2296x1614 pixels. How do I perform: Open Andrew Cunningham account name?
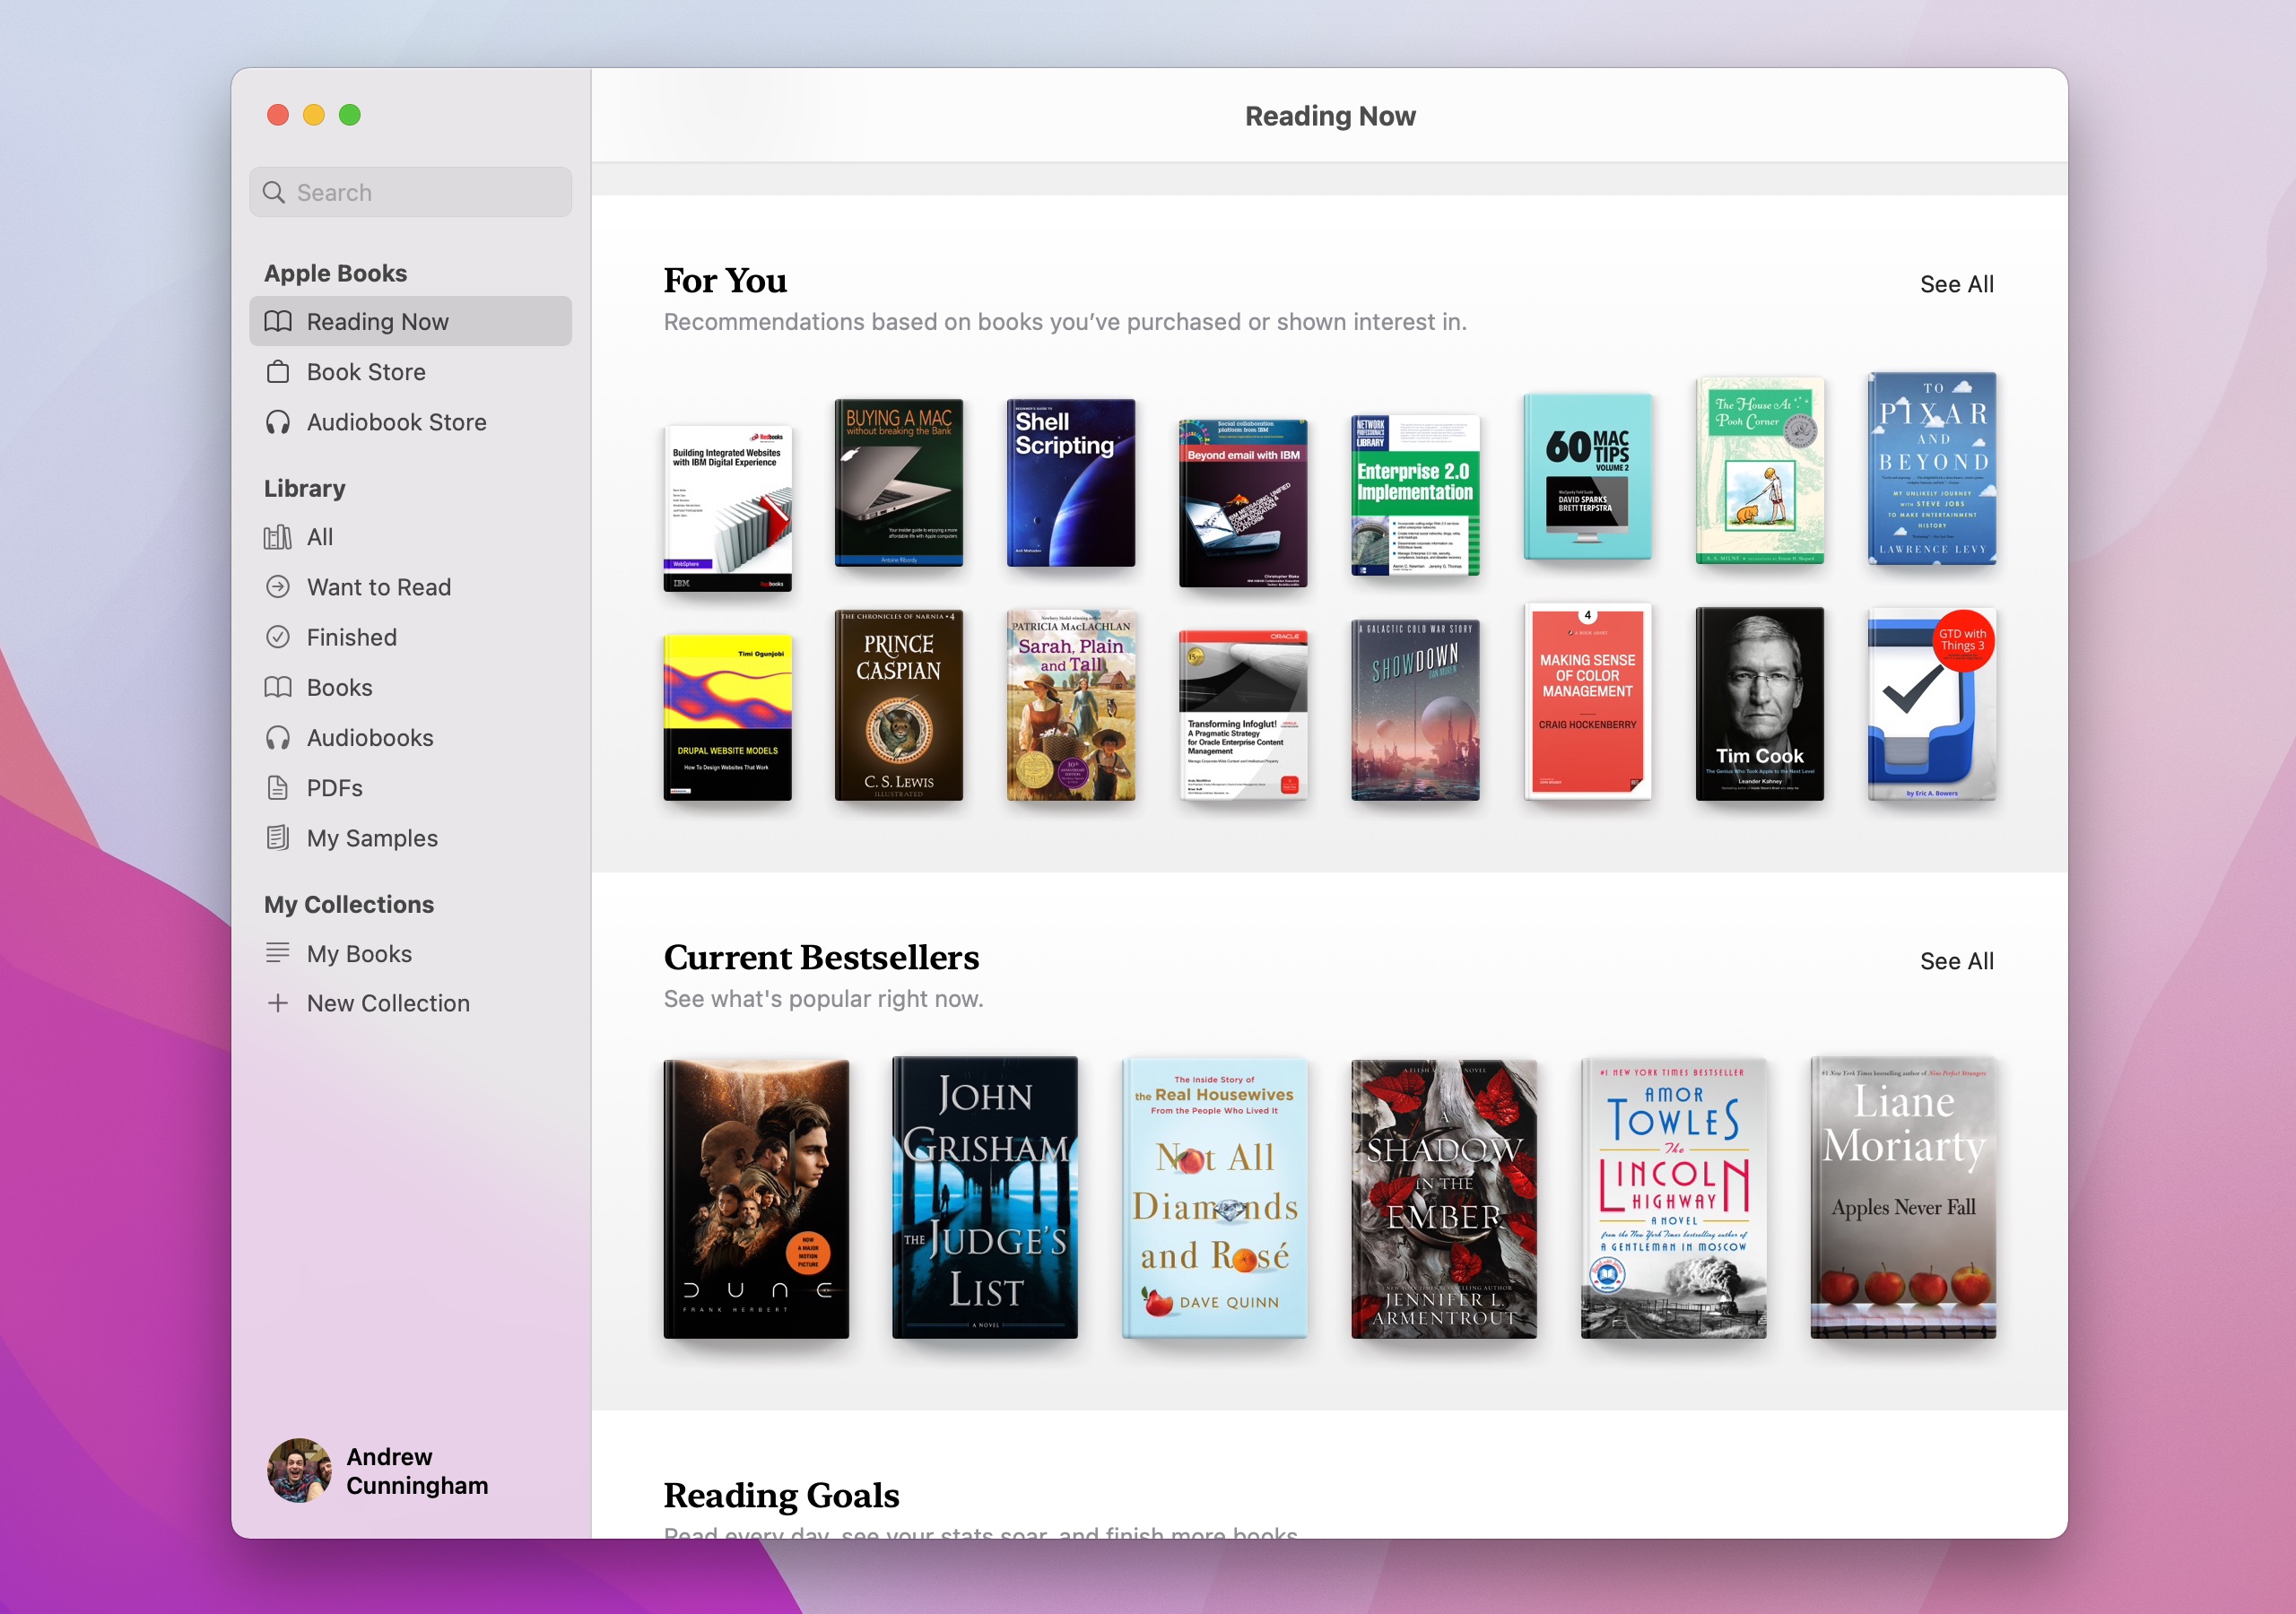click(x=417, y=1471)
